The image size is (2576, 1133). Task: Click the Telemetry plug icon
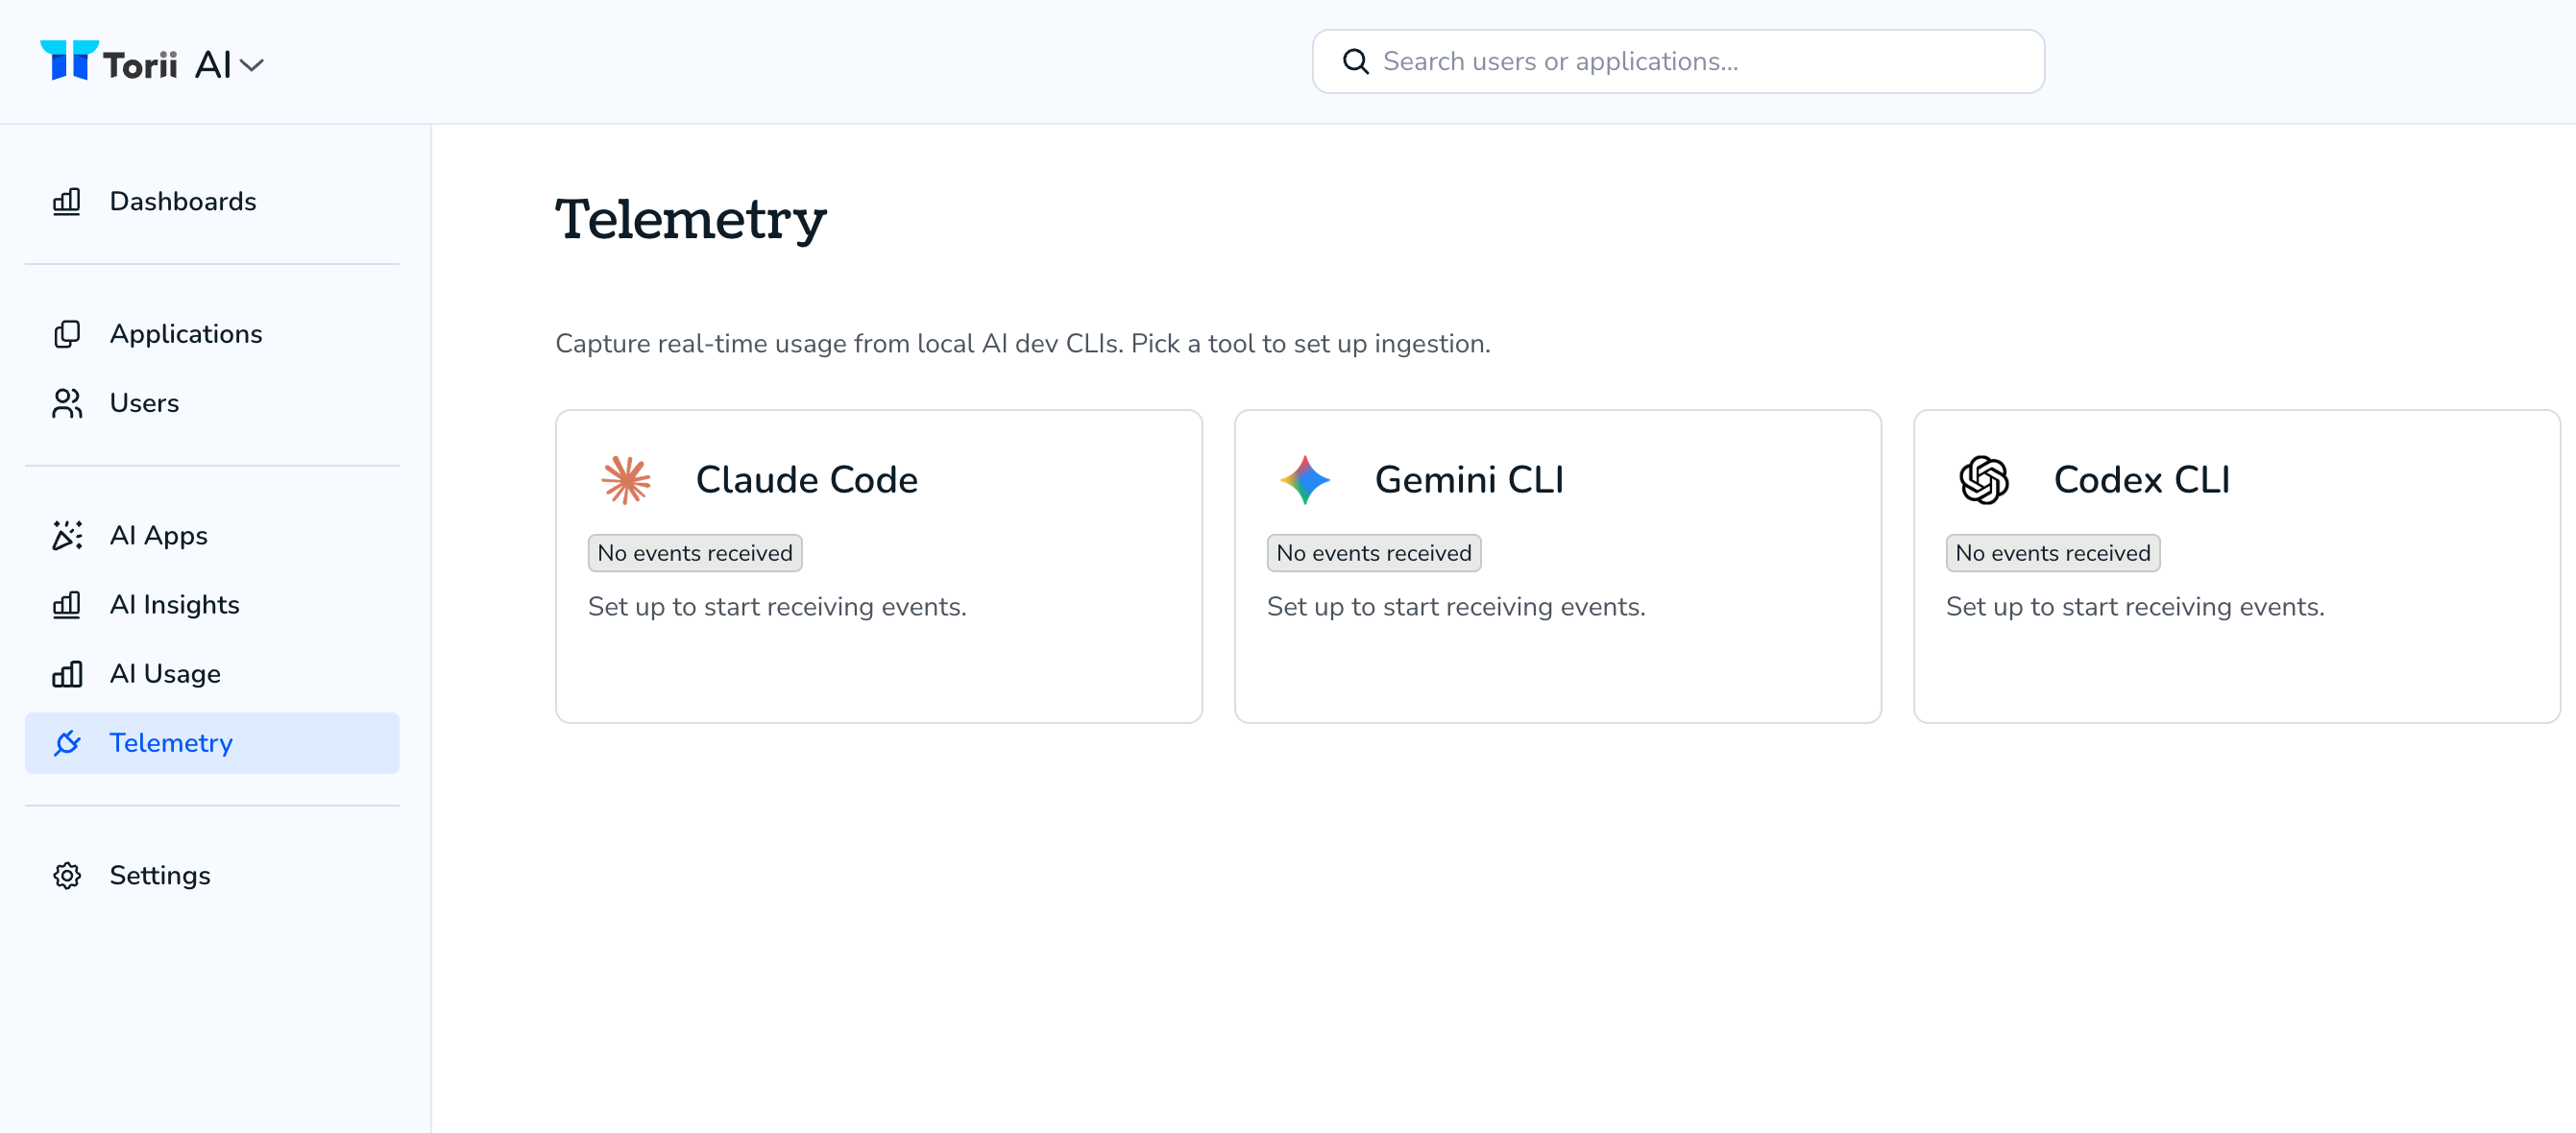67,743
